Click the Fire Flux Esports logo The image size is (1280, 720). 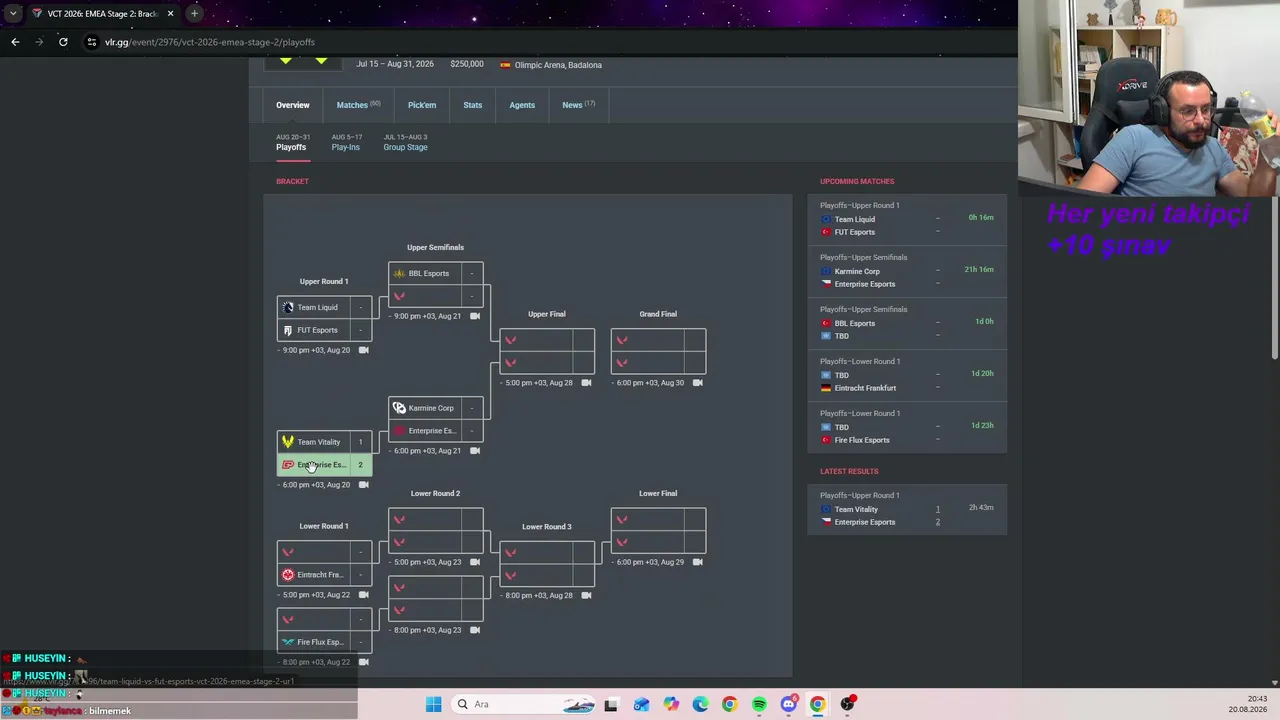[x=288, y=642]
